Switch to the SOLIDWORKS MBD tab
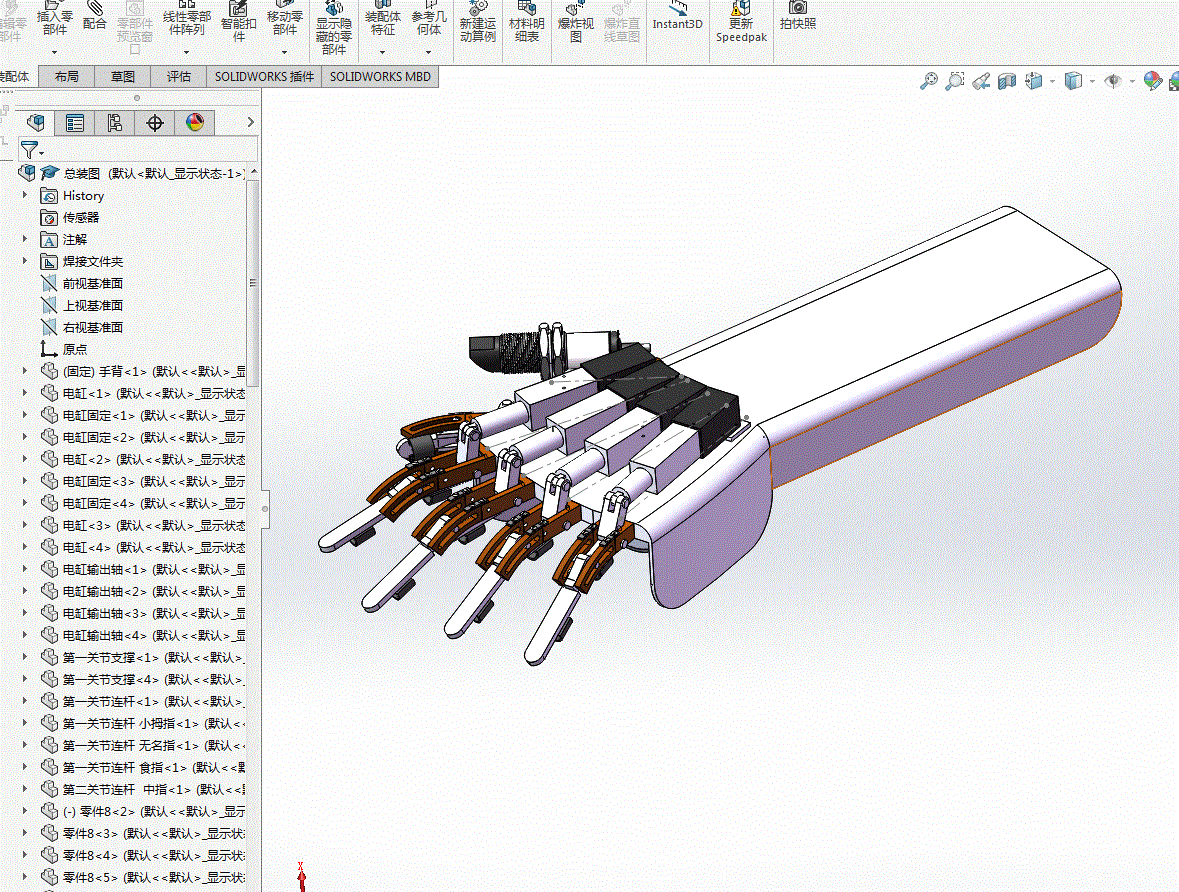Screen dimensions: 1179x892 (x=380, y=77)
